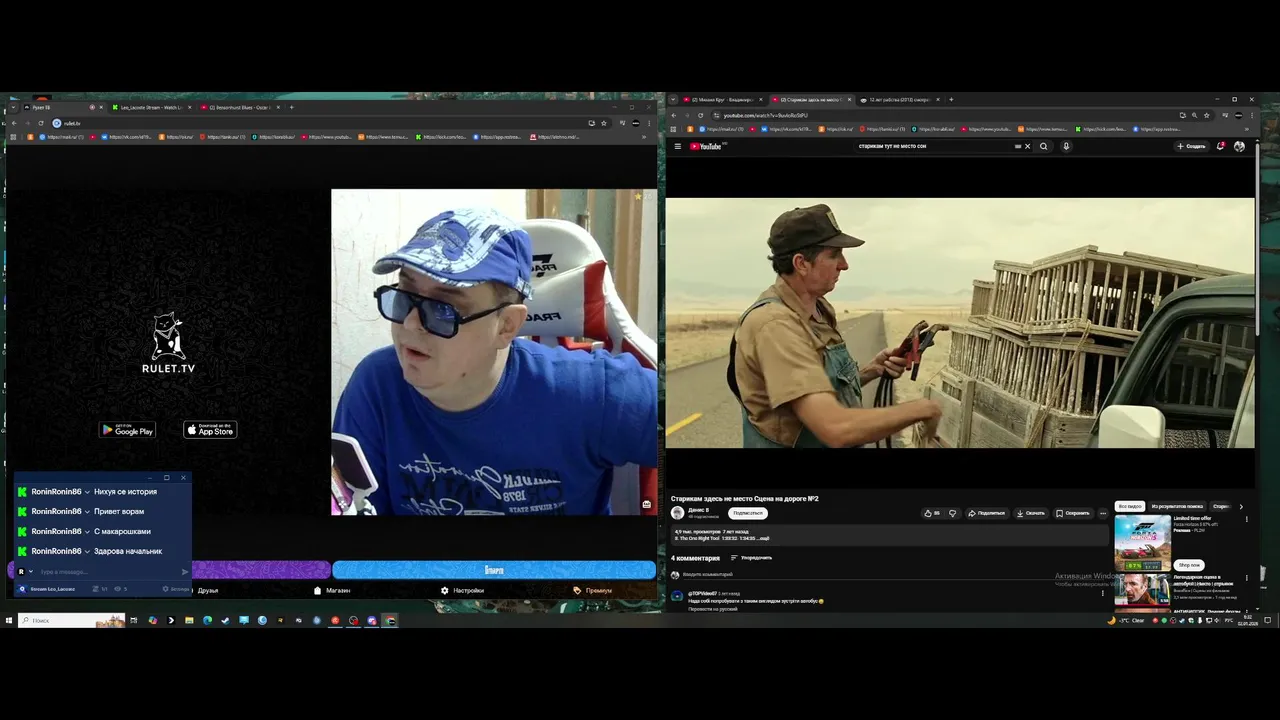
Task: Open the Премиум menu item
Action: pos(593,591)
